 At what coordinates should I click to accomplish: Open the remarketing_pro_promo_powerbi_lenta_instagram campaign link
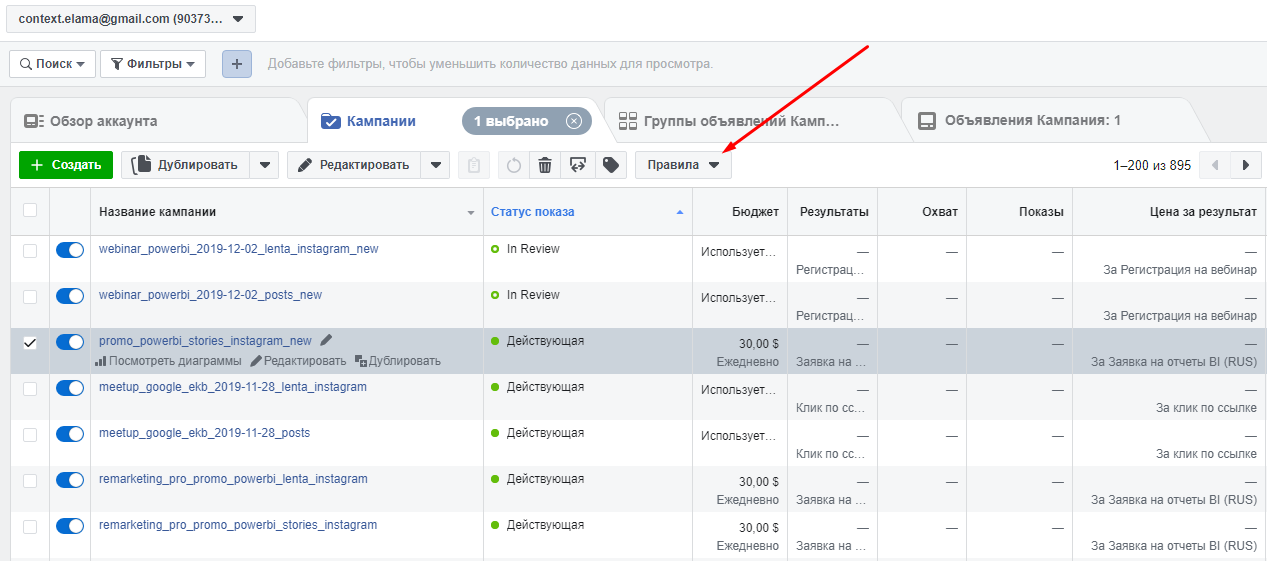click(x=233, y=479)
